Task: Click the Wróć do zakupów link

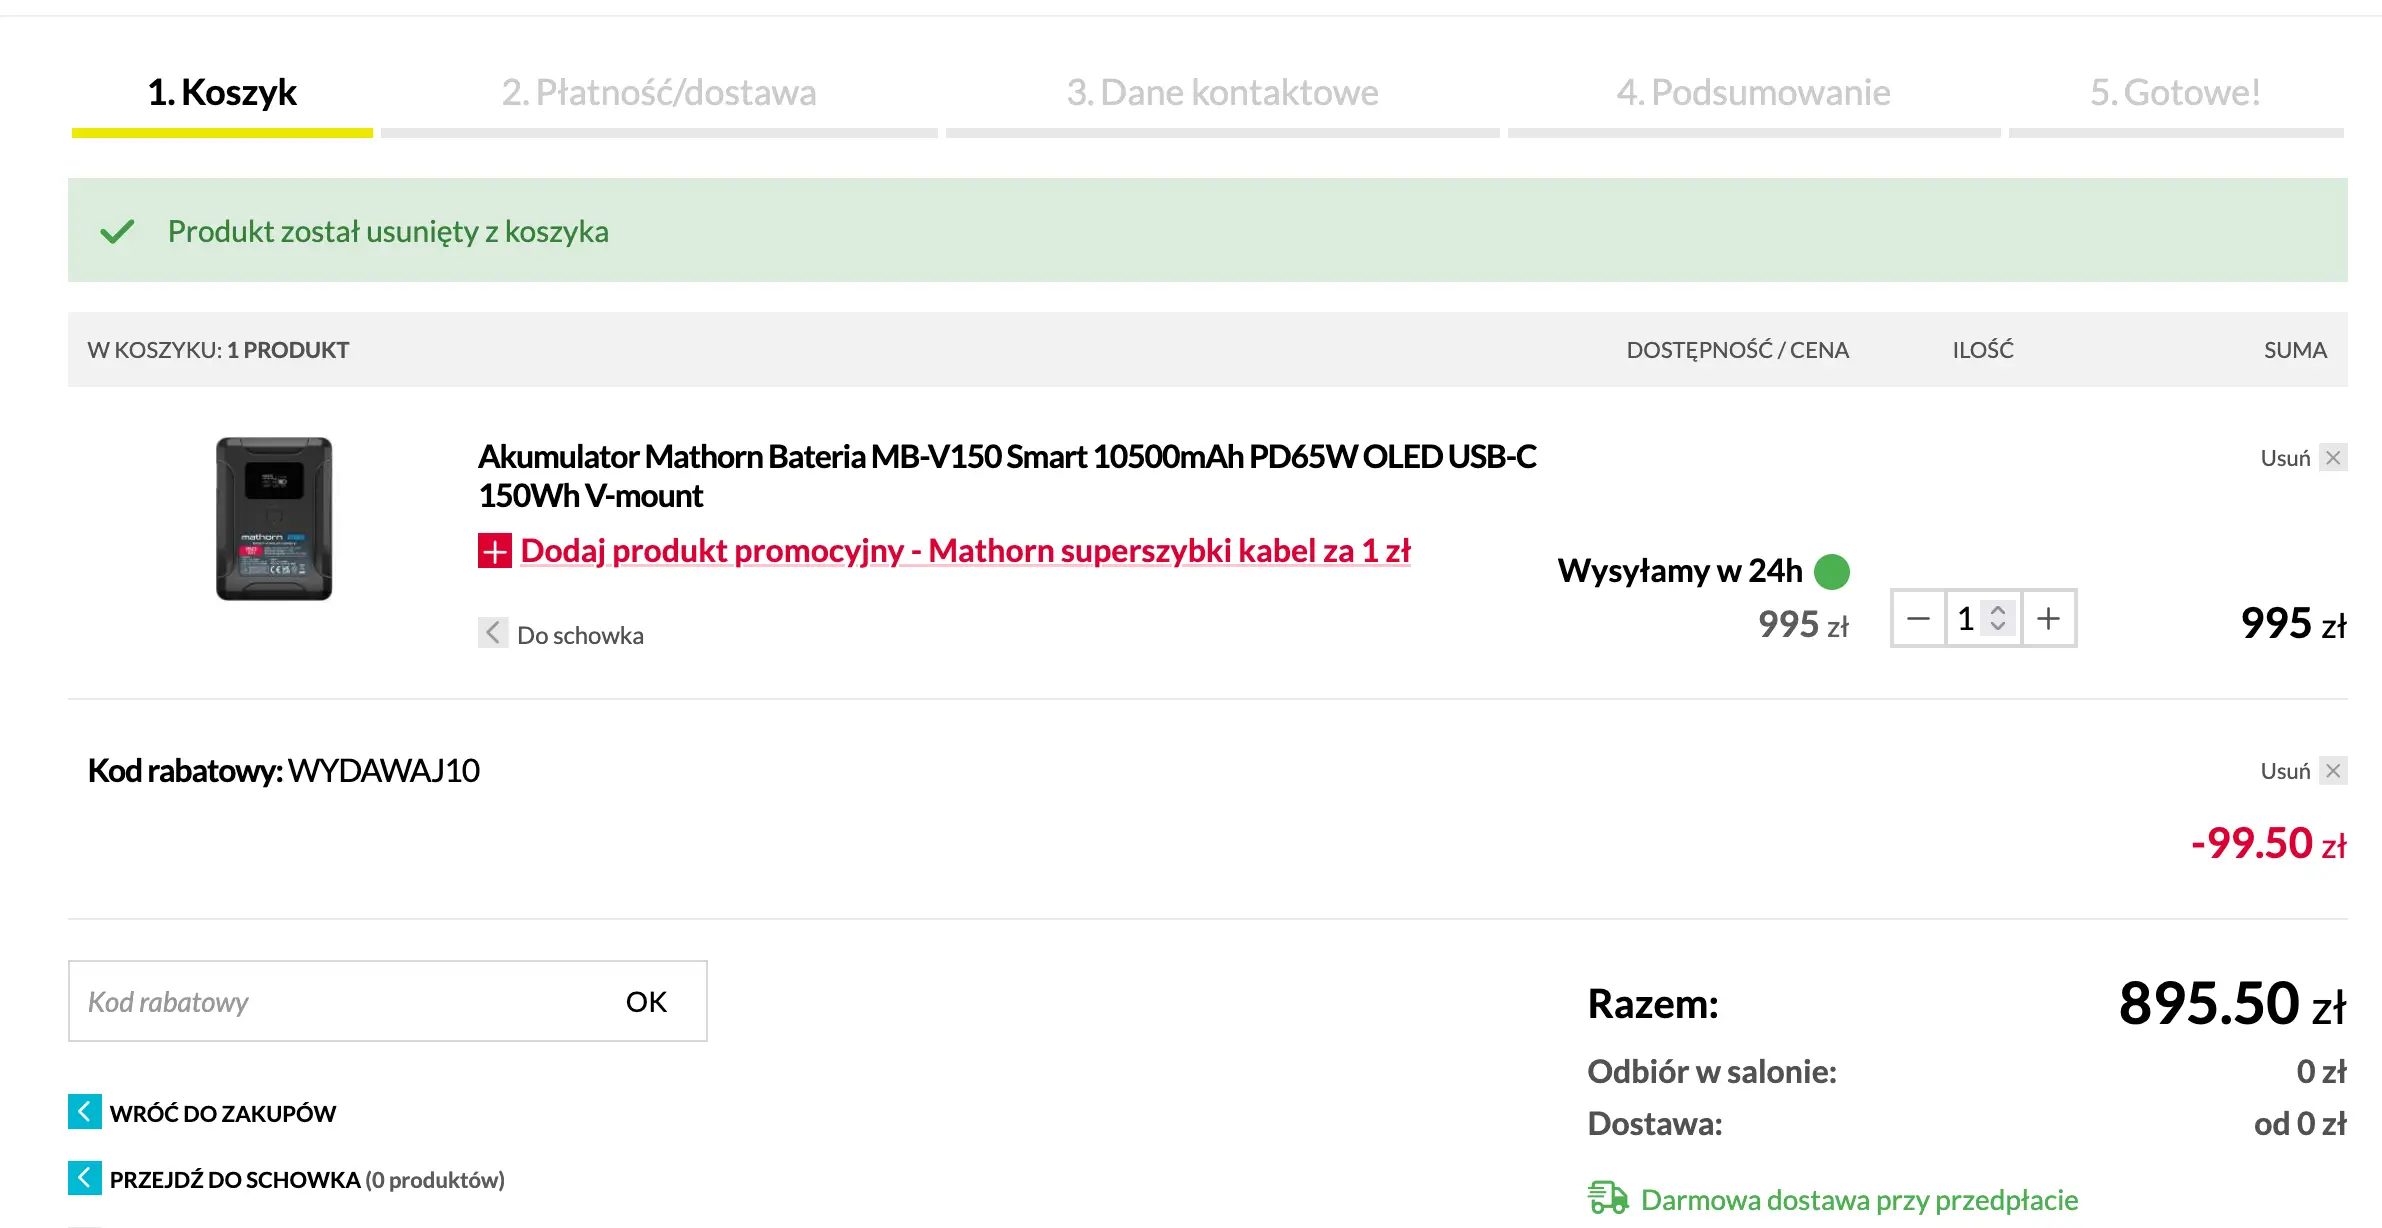Action: click(x=223, y=1113)
